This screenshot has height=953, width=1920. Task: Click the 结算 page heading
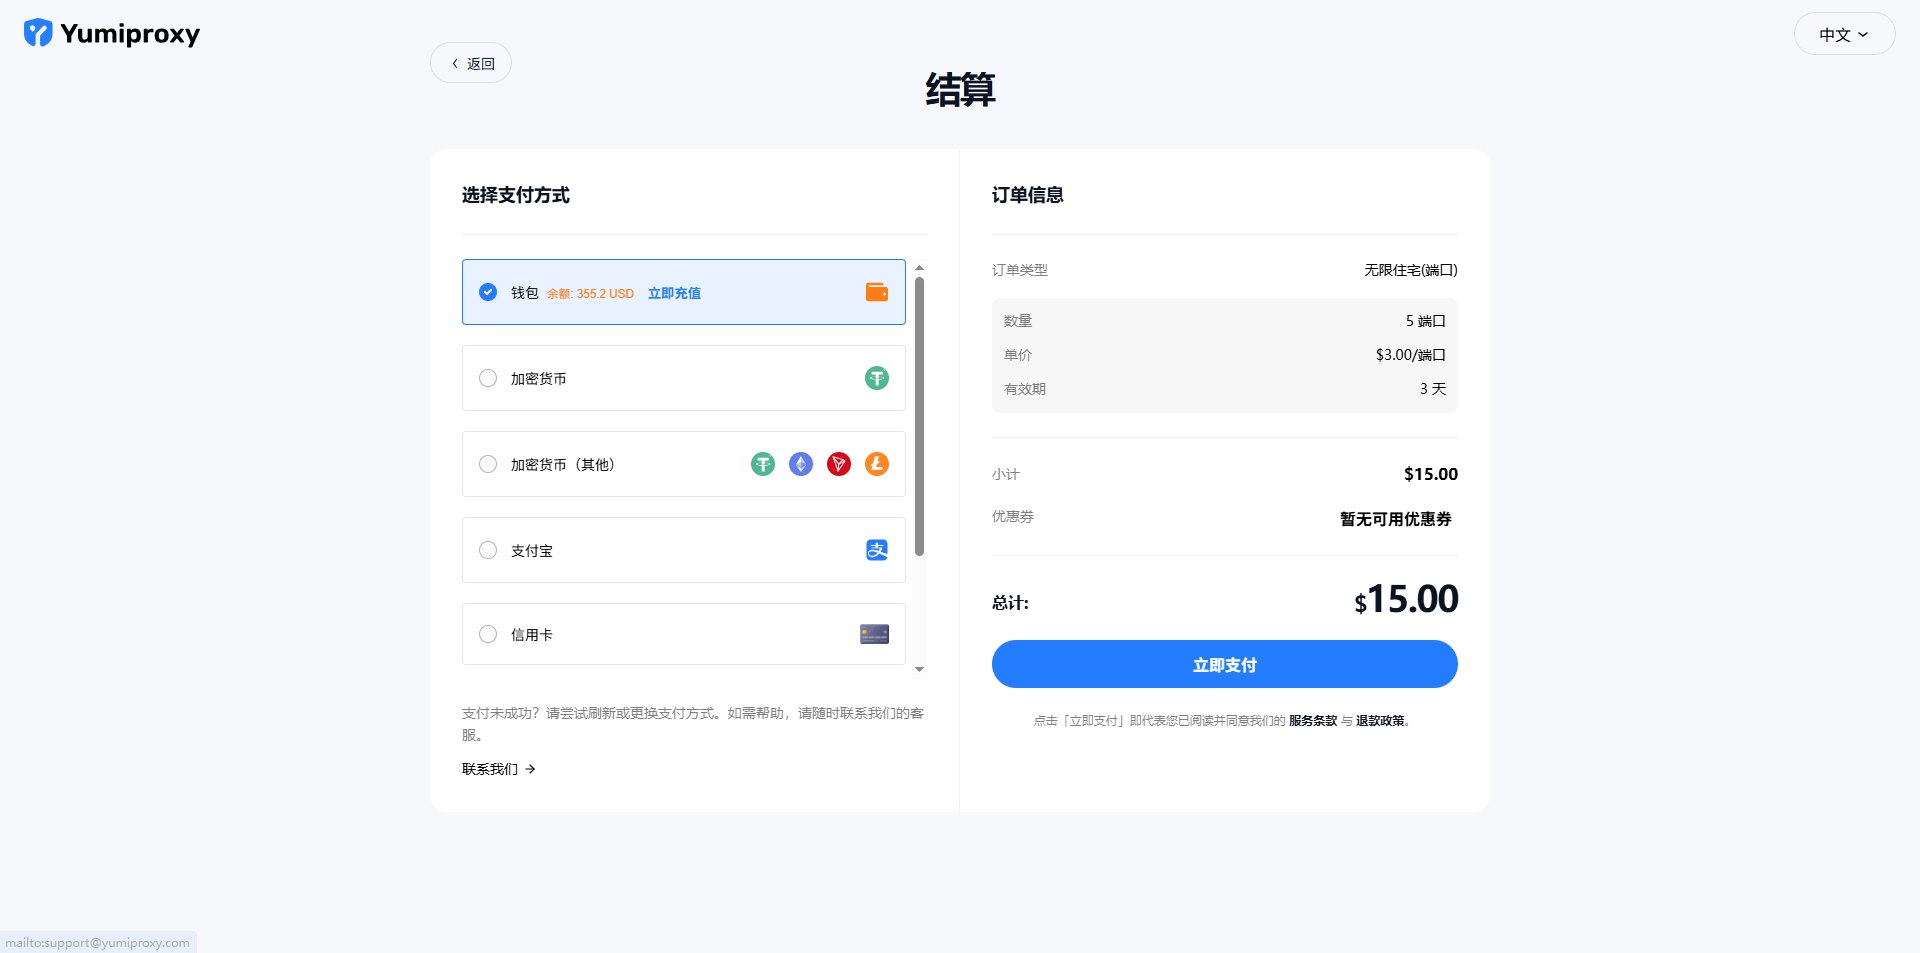[960, 90]
